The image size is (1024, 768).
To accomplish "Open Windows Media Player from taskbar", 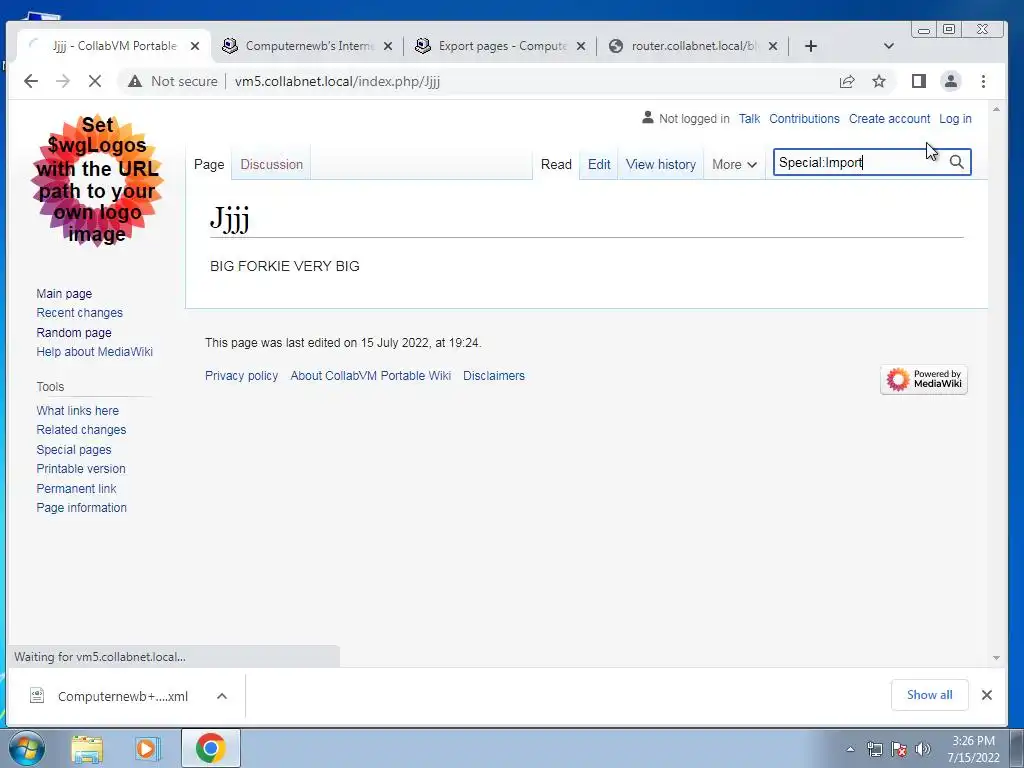I will click(148, 748).
